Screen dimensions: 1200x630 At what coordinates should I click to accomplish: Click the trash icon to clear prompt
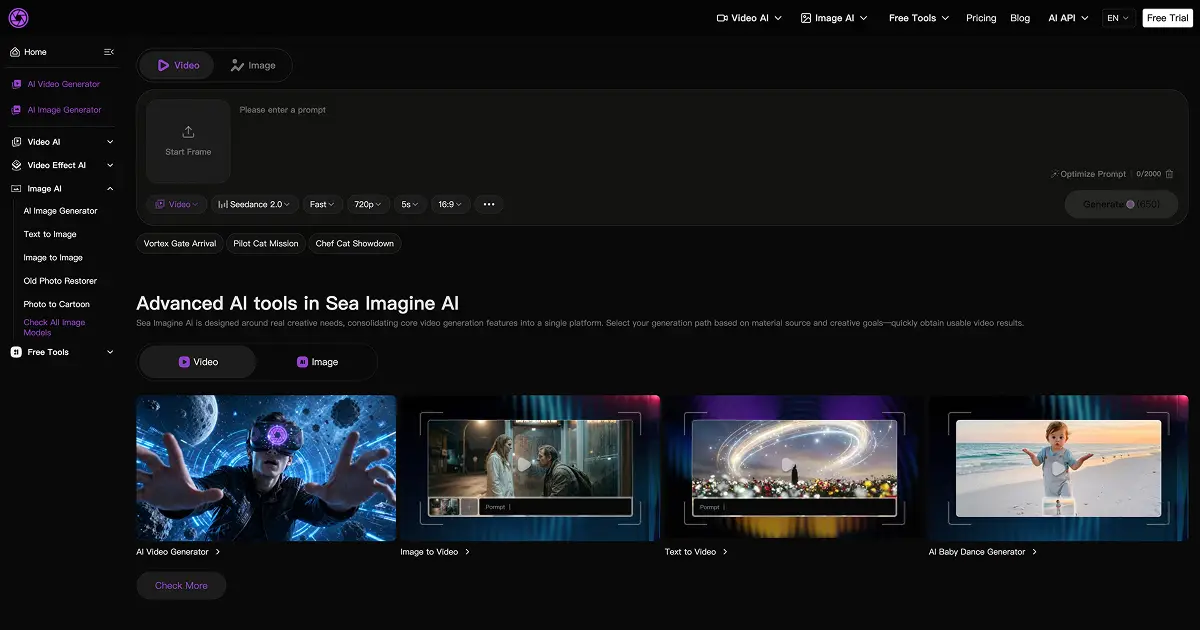pyautogui.click(x=1170, y=174)
